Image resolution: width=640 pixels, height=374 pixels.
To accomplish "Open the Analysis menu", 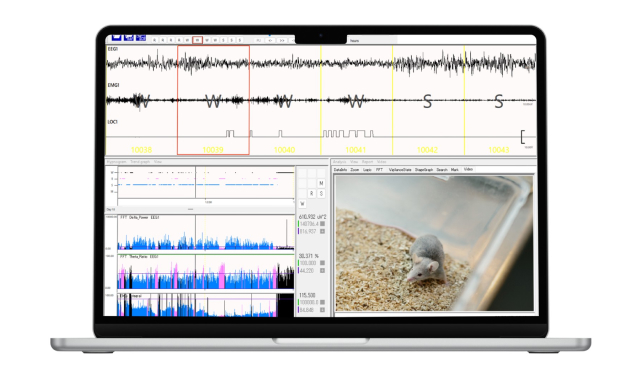I will click(340, 162).
